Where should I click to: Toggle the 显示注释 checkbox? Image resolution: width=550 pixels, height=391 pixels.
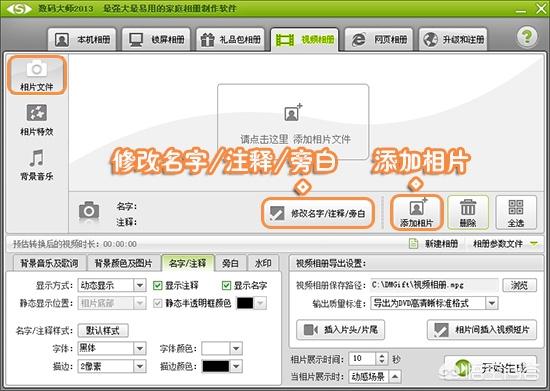pyautogui.click(x=157, y=285)
